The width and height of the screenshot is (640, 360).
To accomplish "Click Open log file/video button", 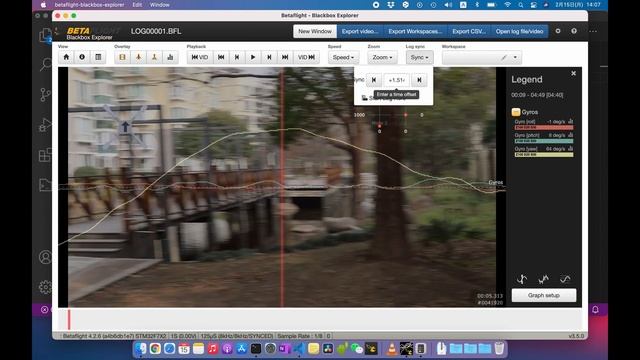I will 519,31.
